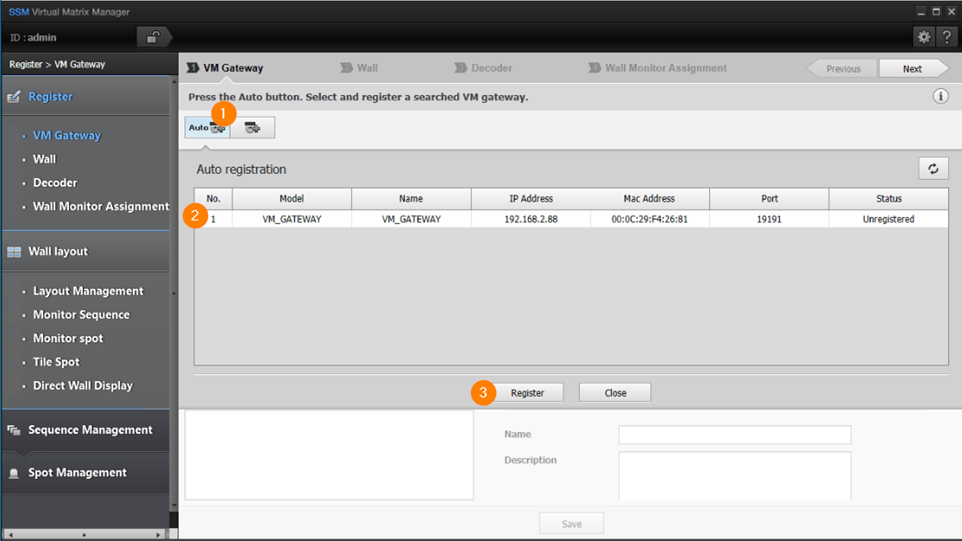Expand the Wall layout section
Viewport: 962px width, 541px height.
pos(86,251)
